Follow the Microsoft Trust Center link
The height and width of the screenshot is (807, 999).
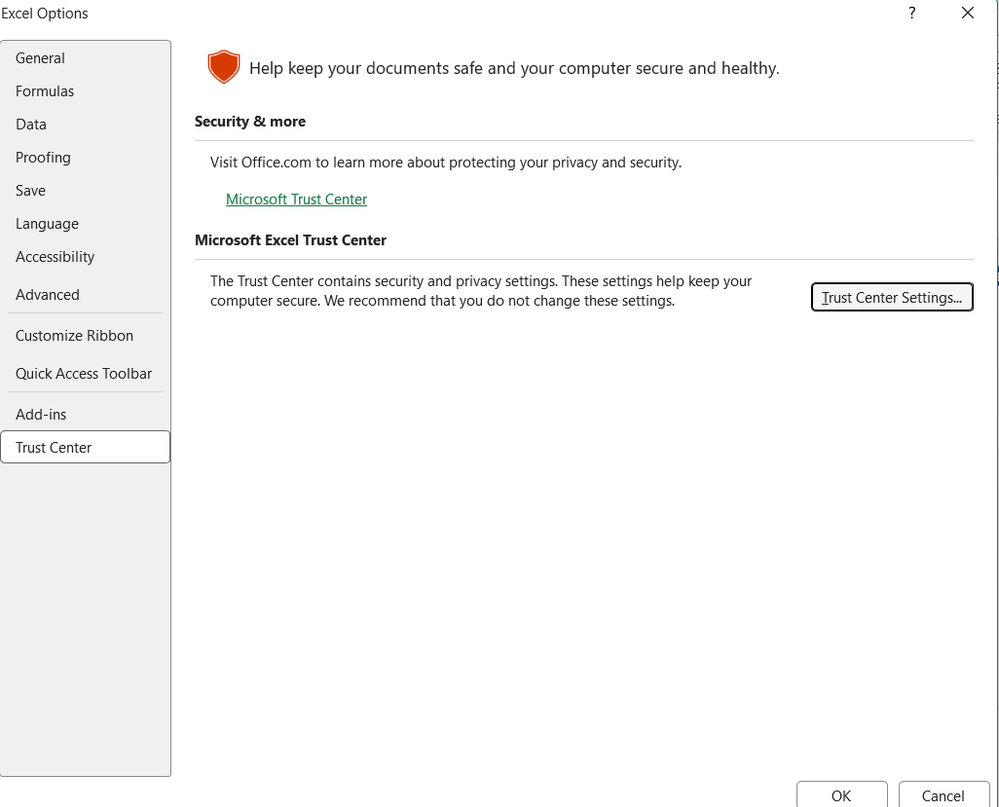pyautogui.click(x=296, y=199)
